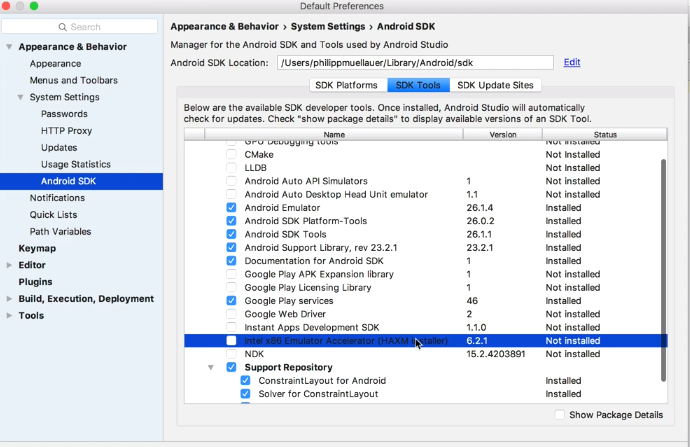Click System Settings in the breadcrumb
This screenshot has width=690, height=447.
click(328, 26)
